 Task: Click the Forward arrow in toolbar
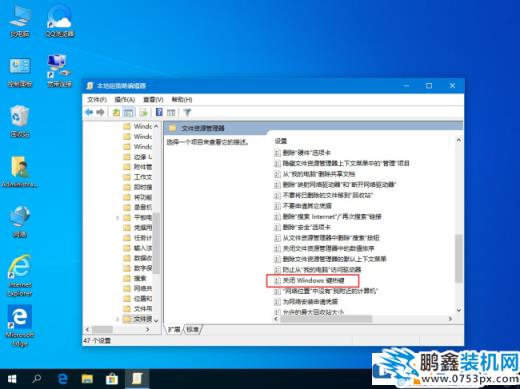pos(100,112)
